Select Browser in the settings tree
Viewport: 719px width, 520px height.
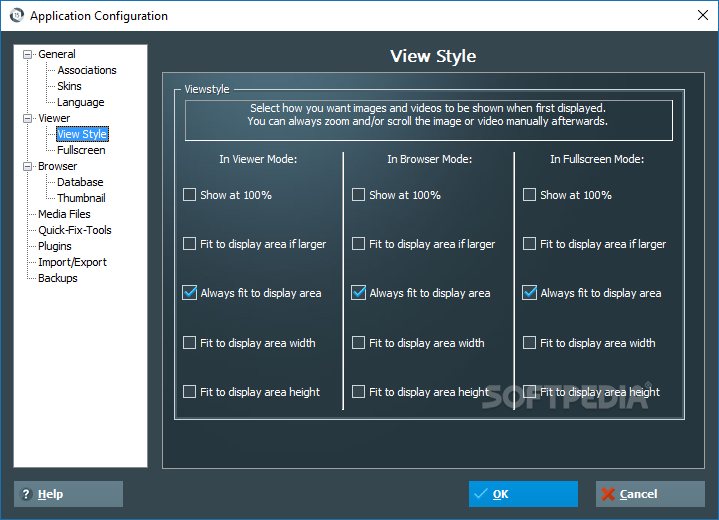point(57,166)
